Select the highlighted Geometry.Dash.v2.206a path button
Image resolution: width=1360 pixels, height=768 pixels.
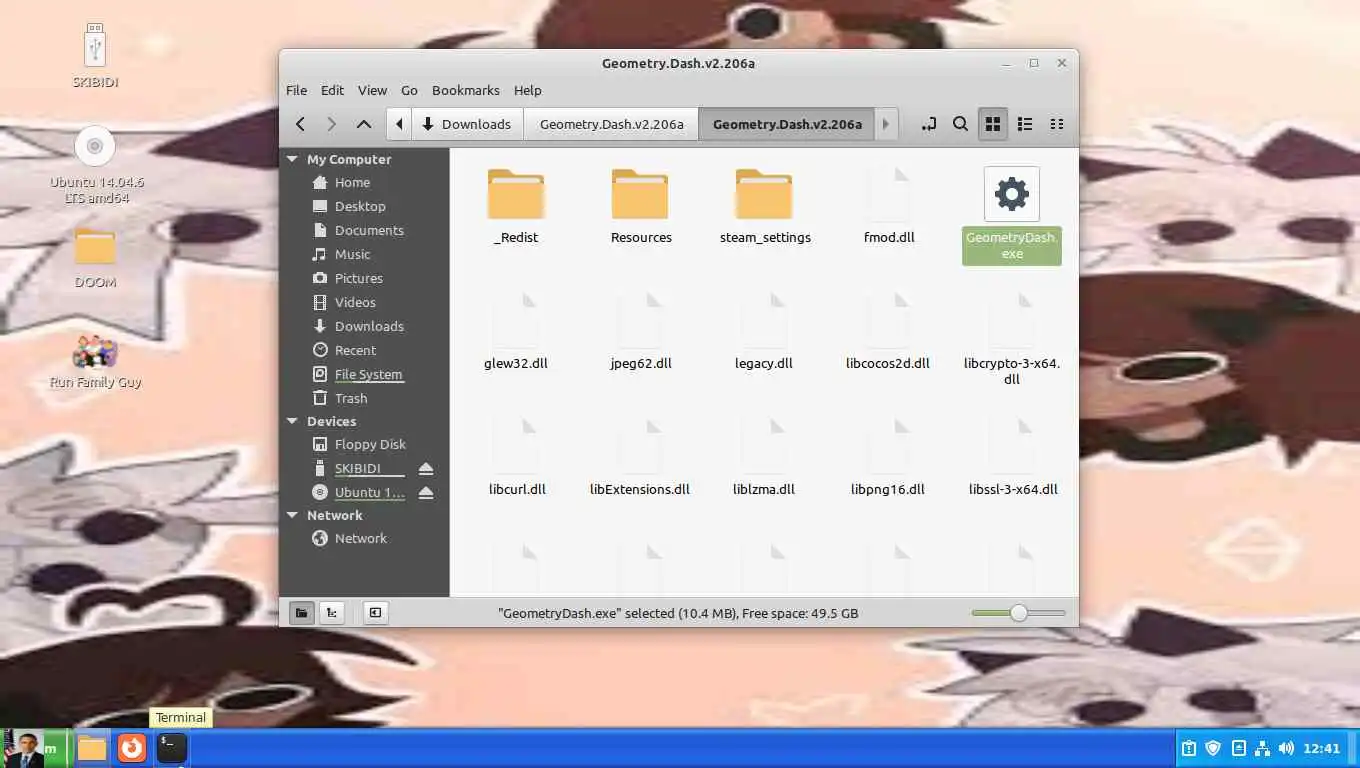787,124
